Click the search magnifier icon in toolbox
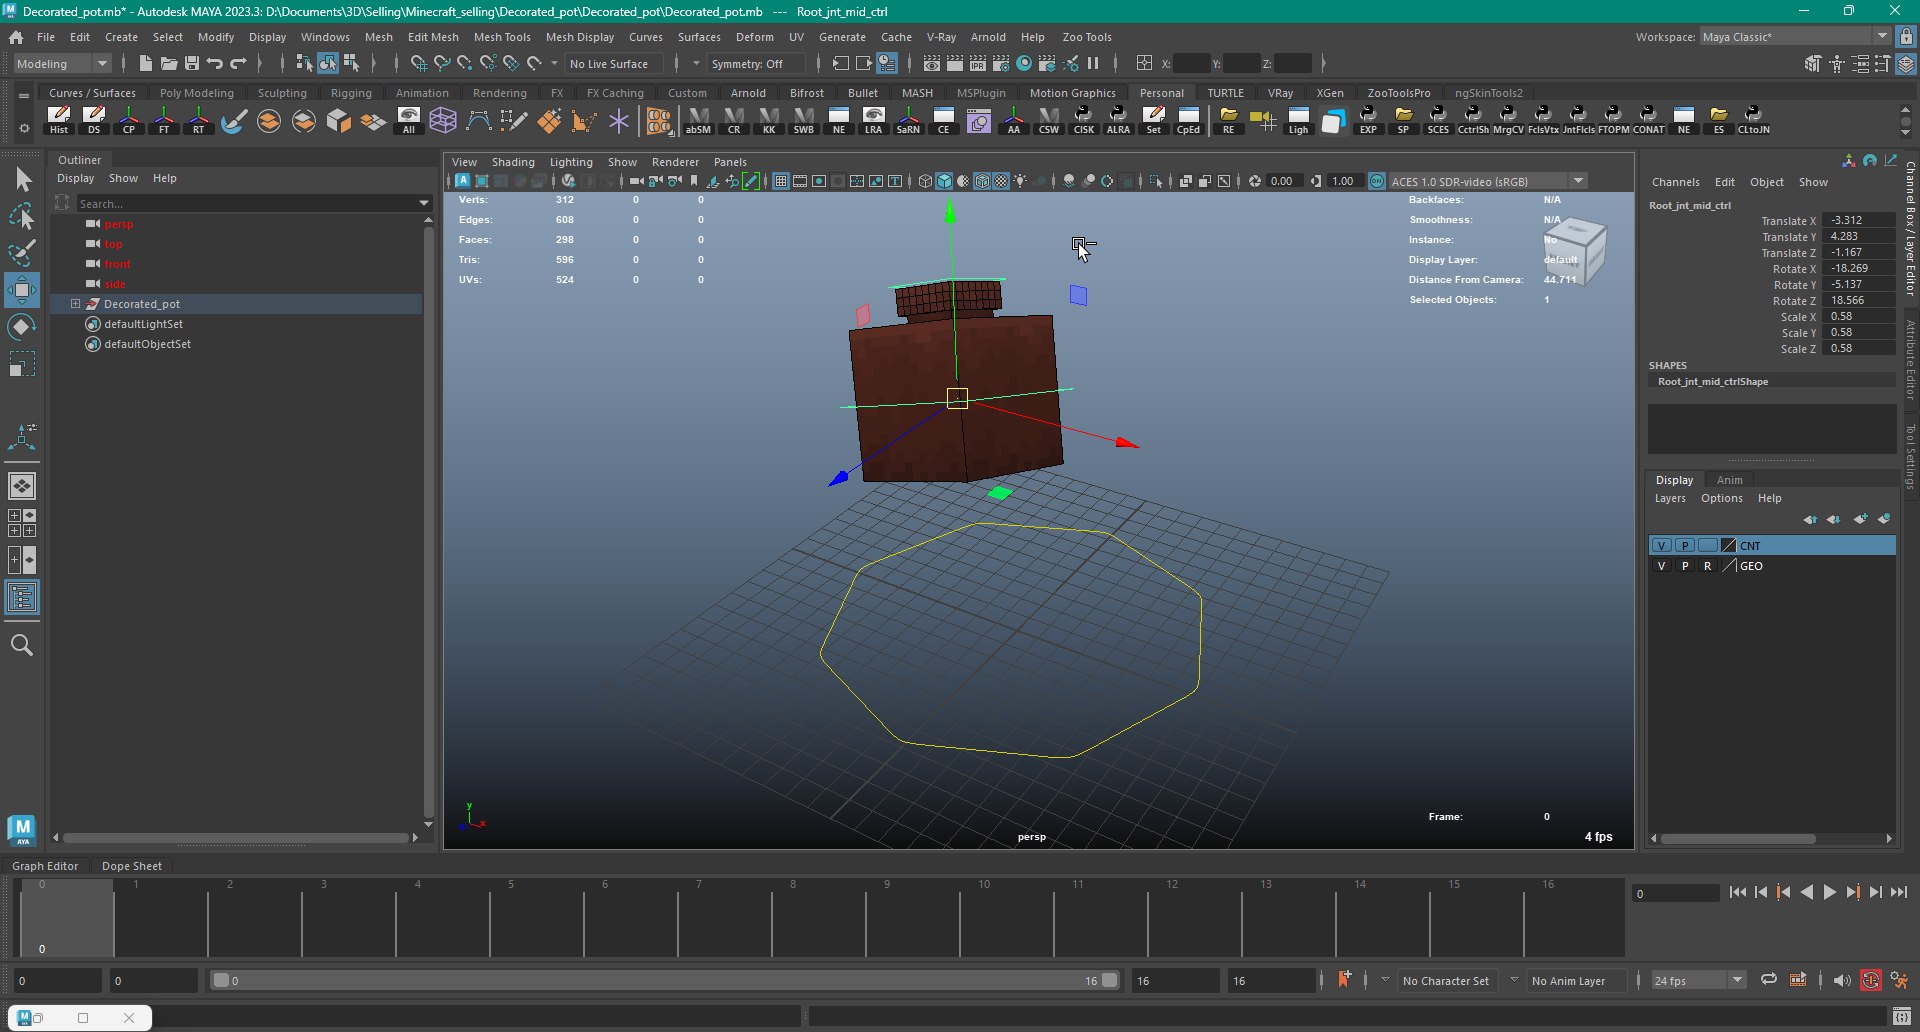This screenshot has width=1920, height=1032. pyautogui.click(x=22, y=646)
